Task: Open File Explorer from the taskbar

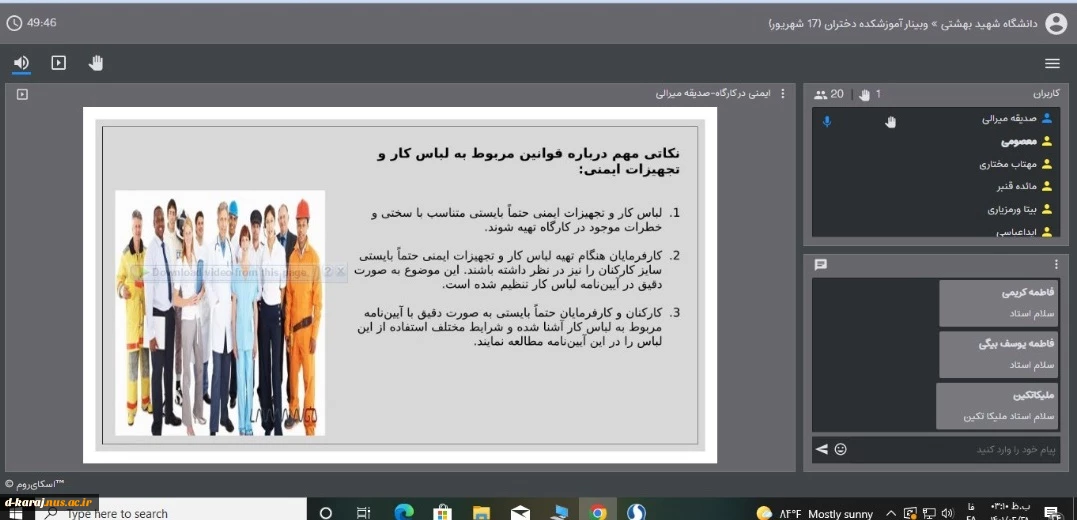Action: tap(481, 512)
